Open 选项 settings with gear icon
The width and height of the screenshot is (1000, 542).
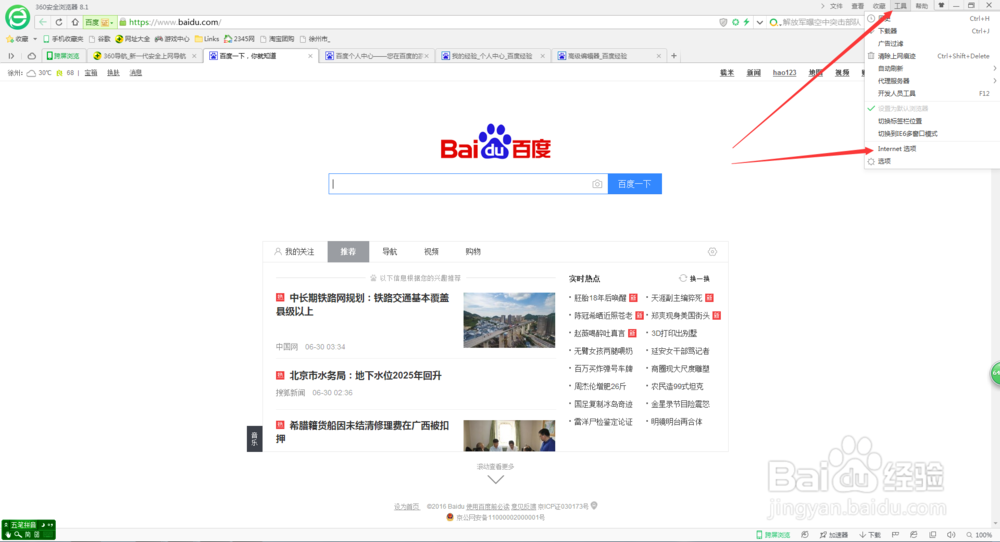pos(932,161)
